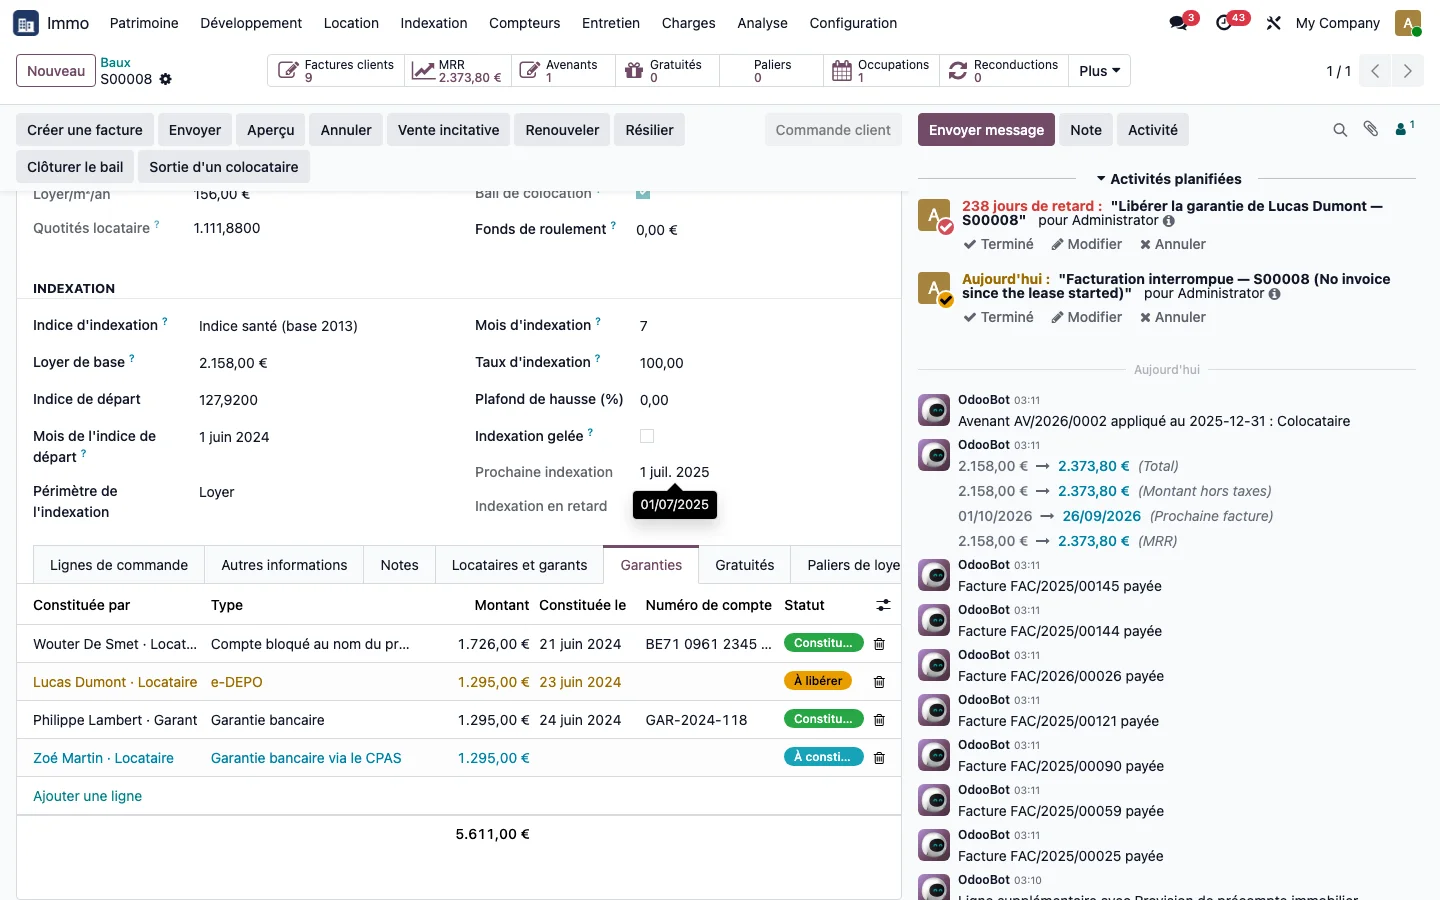The image size is (1440, 900).
Task: Expand the Plus dropdown
Action: pyautogui.click(x=1100, y=71)
